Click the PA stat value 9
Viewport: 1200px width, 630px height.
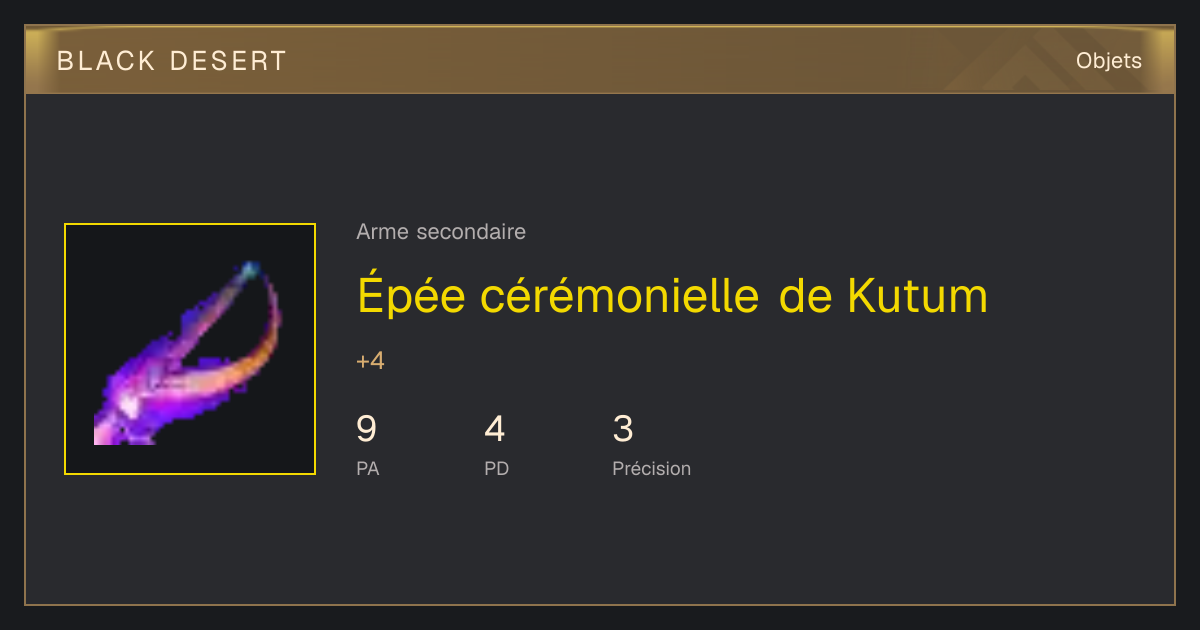(367, 429)
